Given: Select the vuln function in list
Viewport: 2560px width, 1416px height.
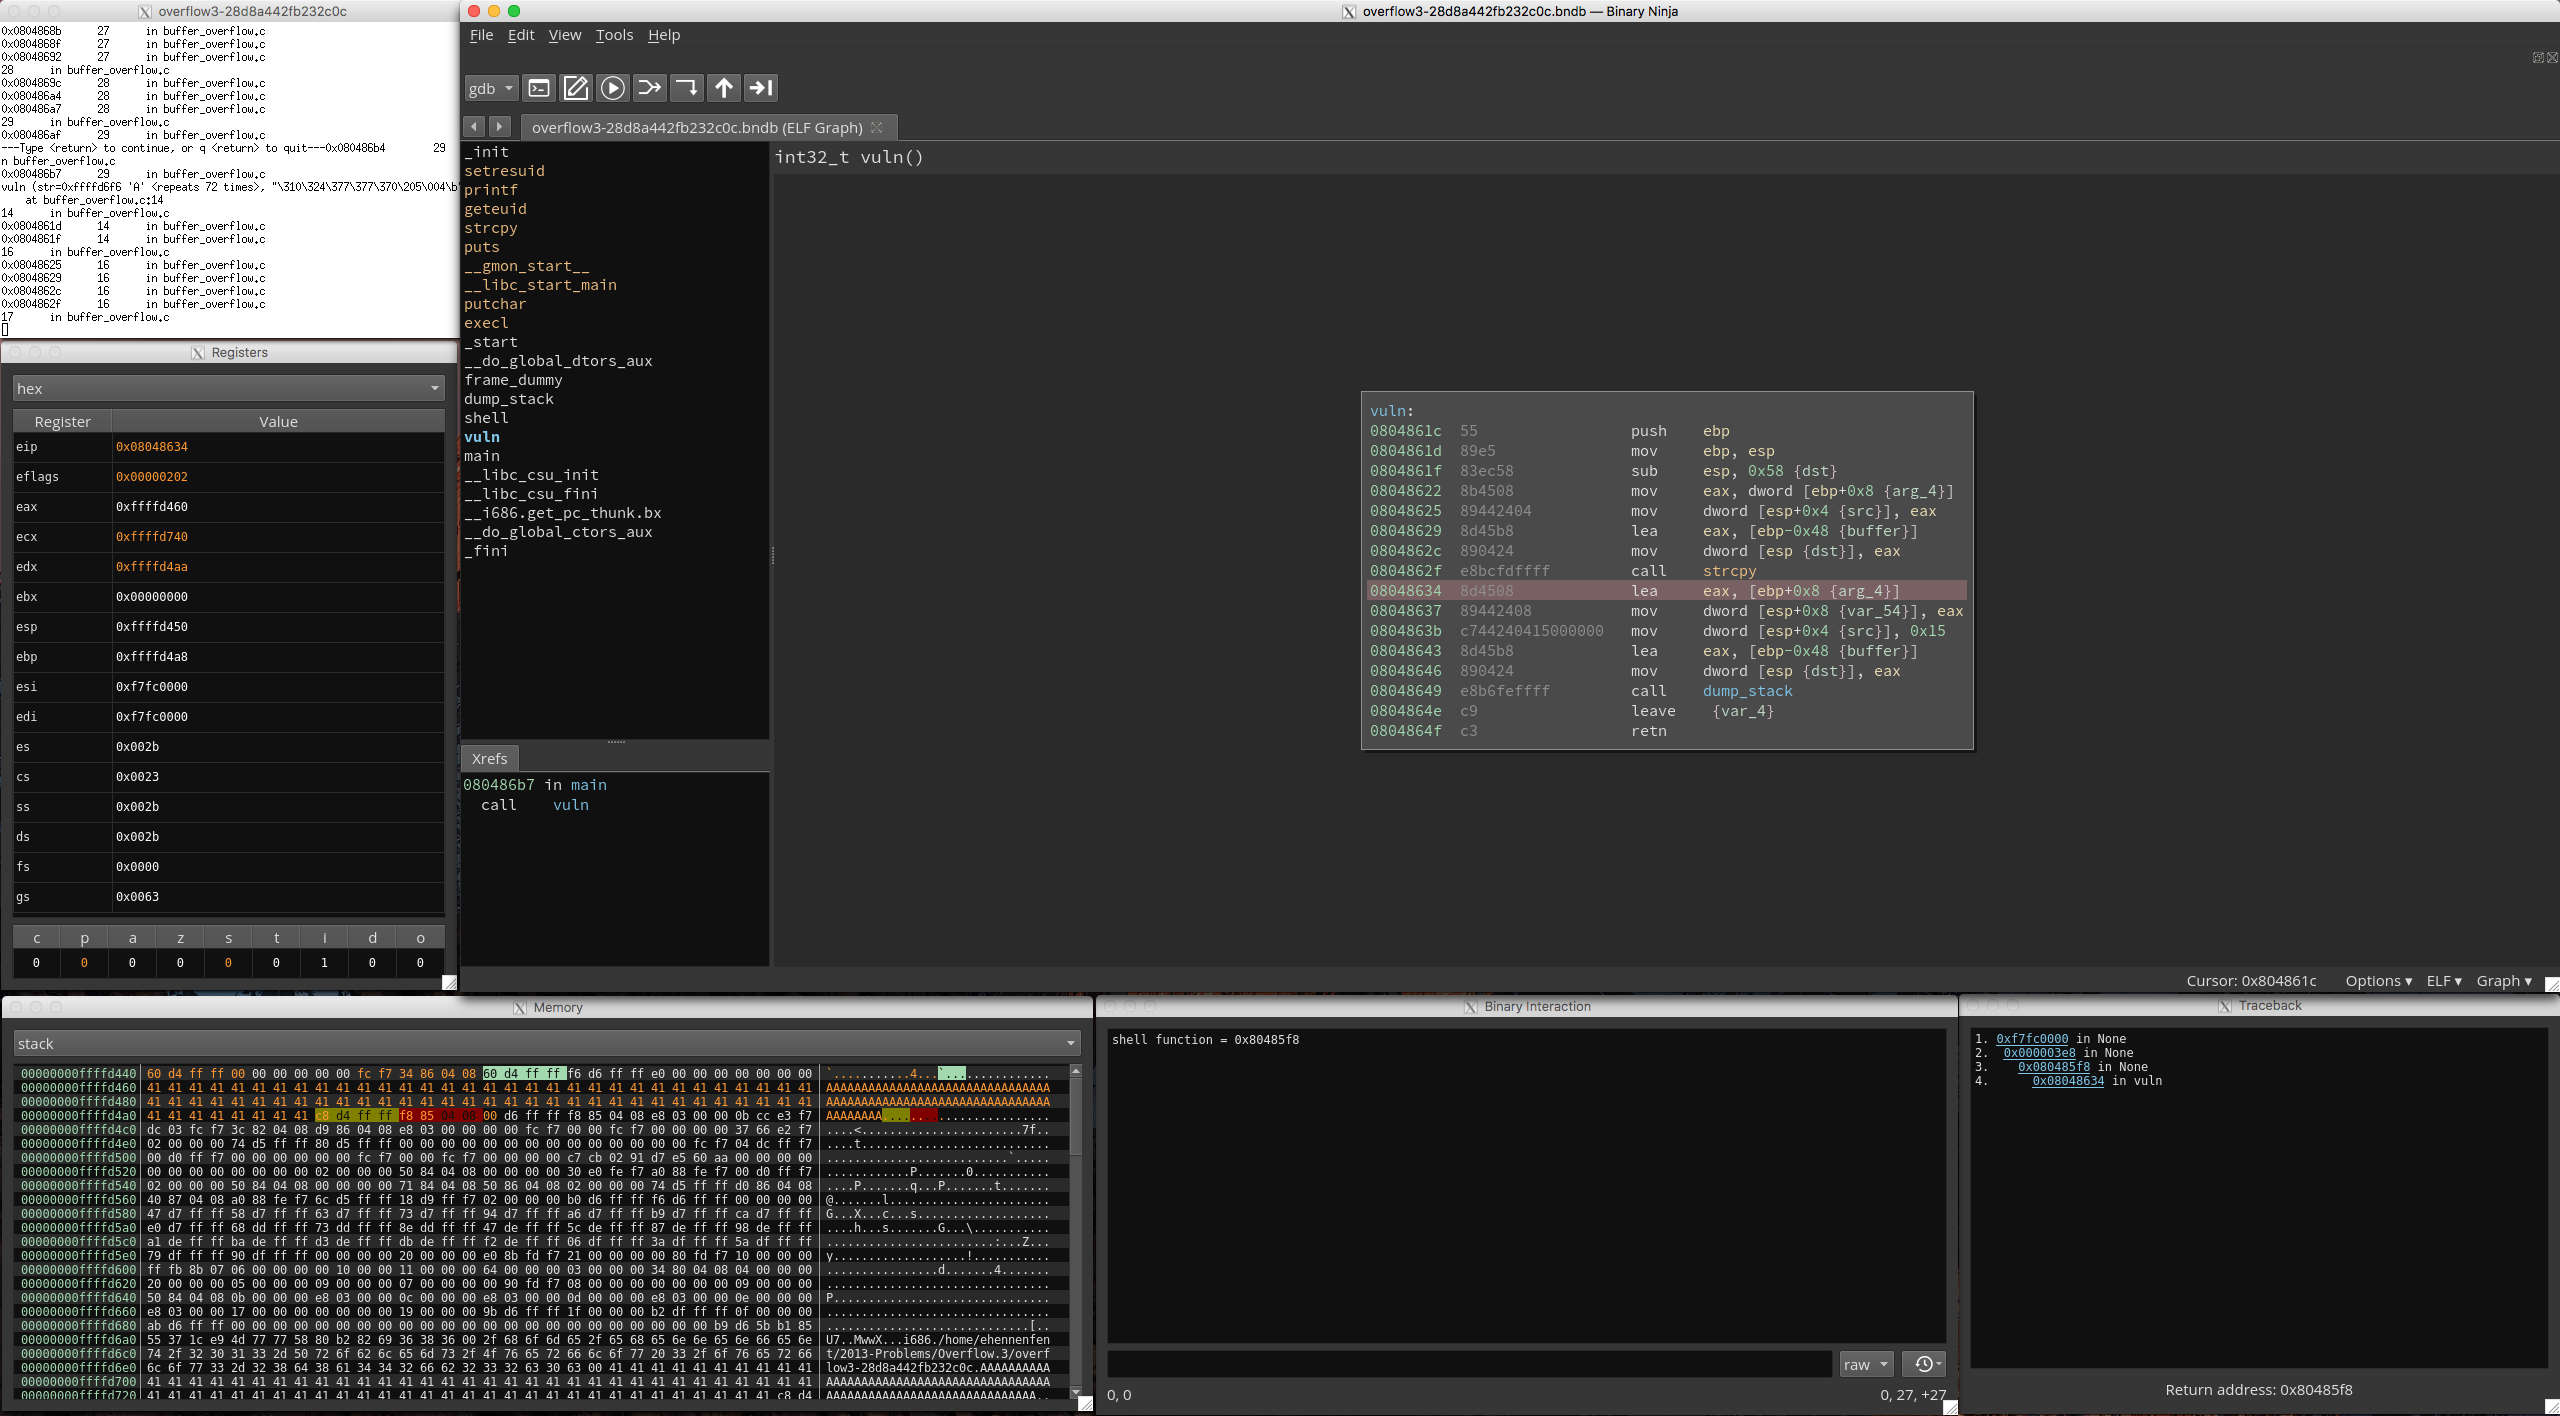Looking at the screenshot, I should pyautogui.click(x=481, y=437).
